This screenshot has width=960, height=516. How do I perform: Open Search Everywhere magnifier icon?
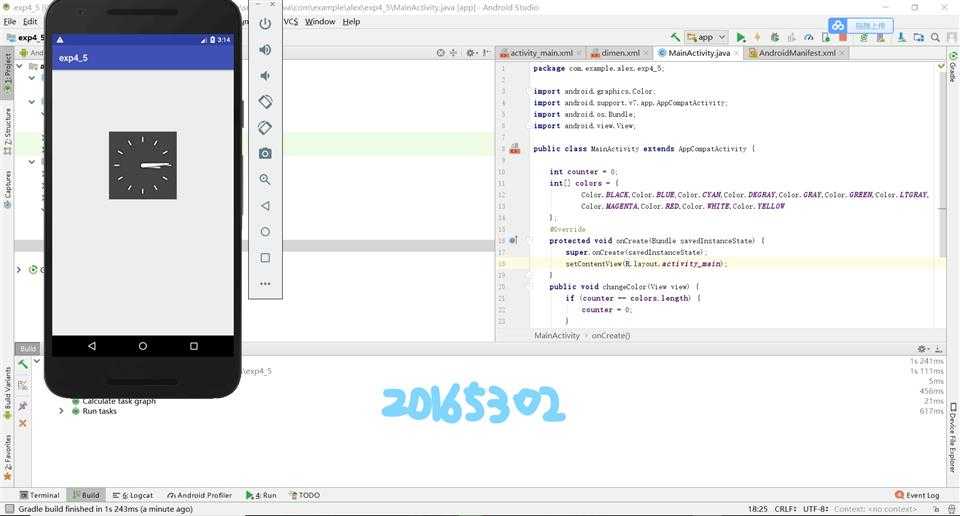[936, 37]
